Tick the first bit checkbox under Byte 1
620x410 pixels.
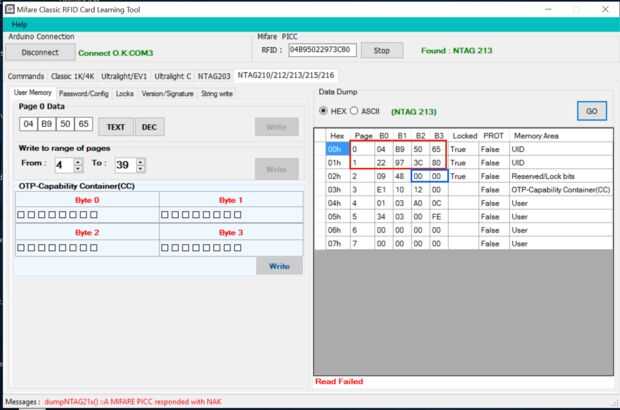click(x=165, y=214)
